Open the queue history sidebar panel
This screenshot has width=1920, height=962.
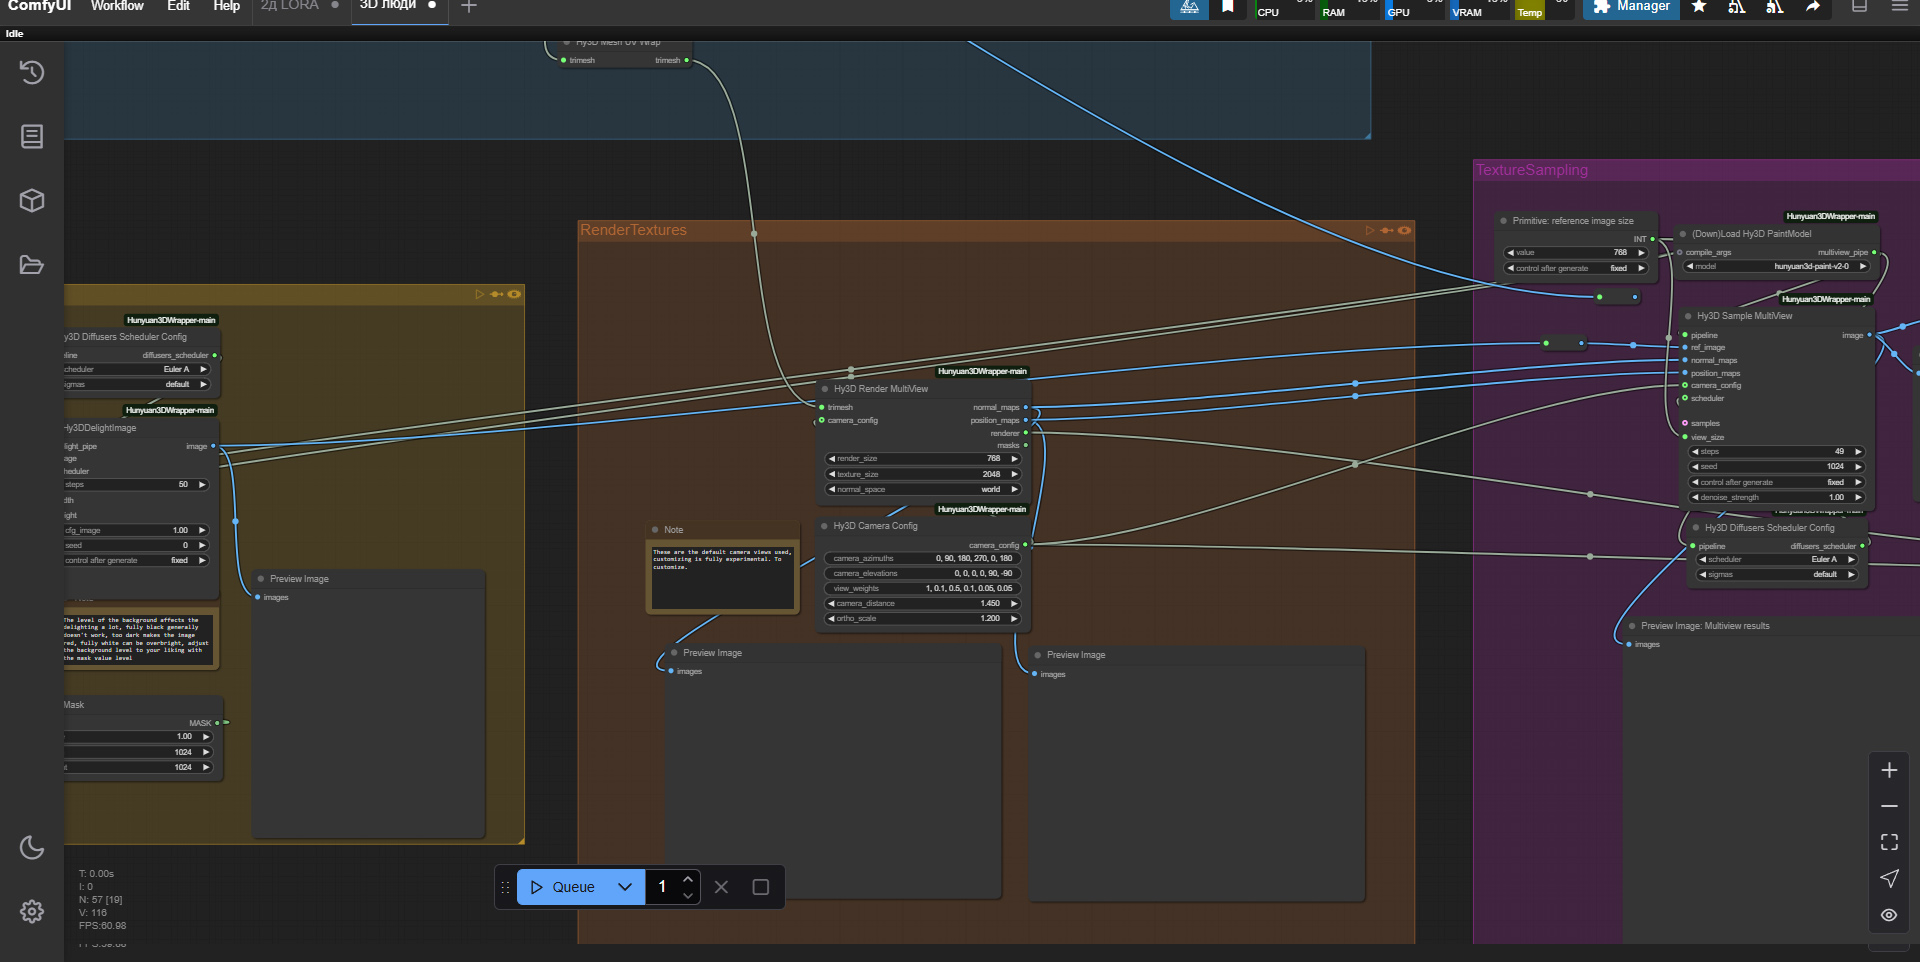click(32, 72)
